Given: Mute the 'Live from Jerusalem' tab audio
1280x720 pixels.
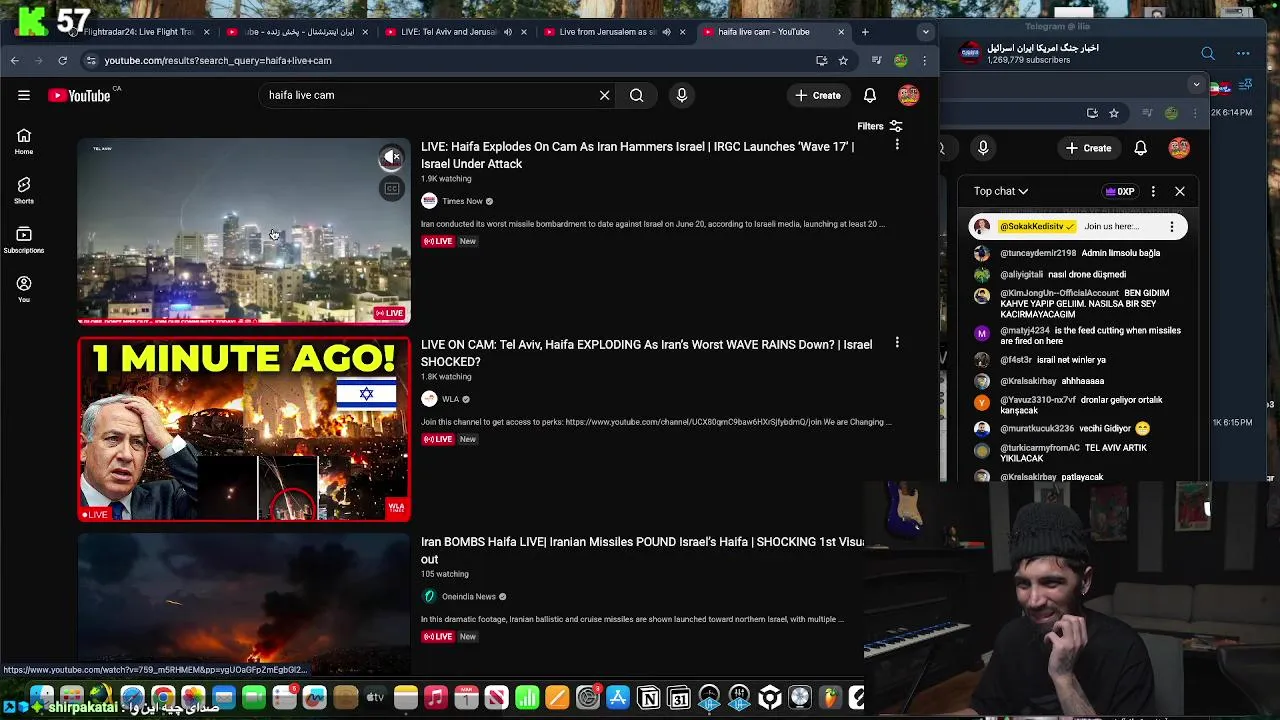Looking at the screenshot, I should (x=667, y=32).
